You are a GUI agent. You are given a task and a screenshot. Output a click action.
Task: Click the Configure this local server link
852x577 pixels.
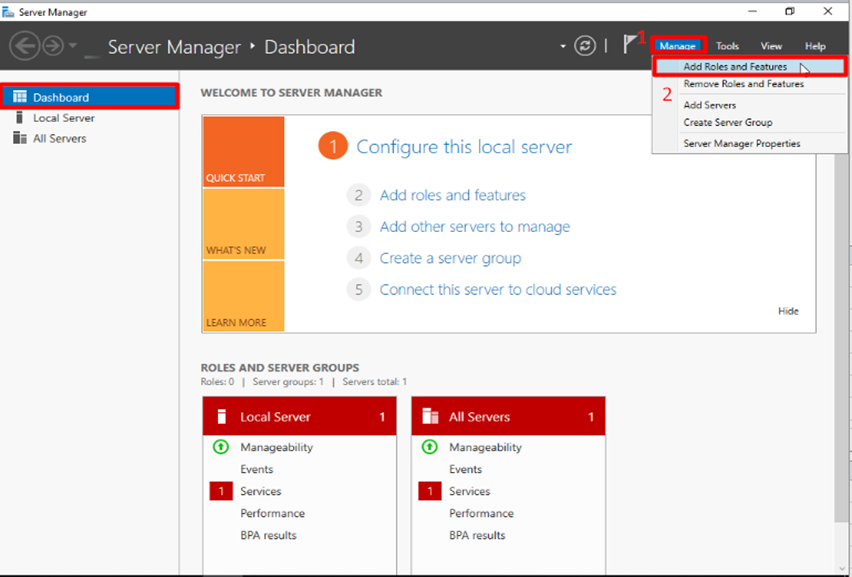point(464,147)
